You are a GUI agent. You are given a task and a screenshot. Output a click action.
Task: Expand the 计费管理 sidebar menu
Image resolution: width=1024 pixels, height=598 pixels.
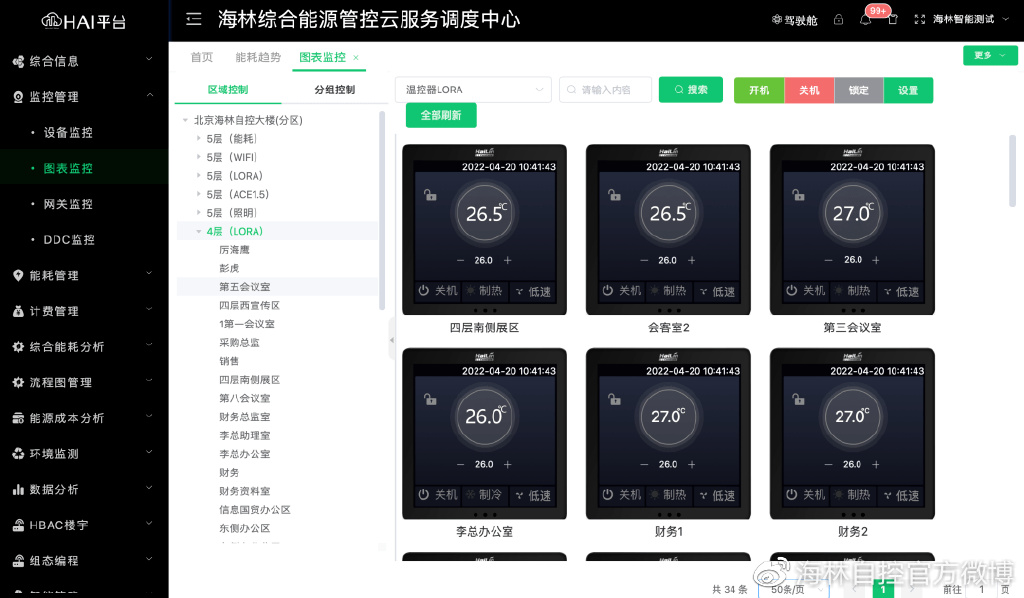pyautogui.click(x=84, y=311)
